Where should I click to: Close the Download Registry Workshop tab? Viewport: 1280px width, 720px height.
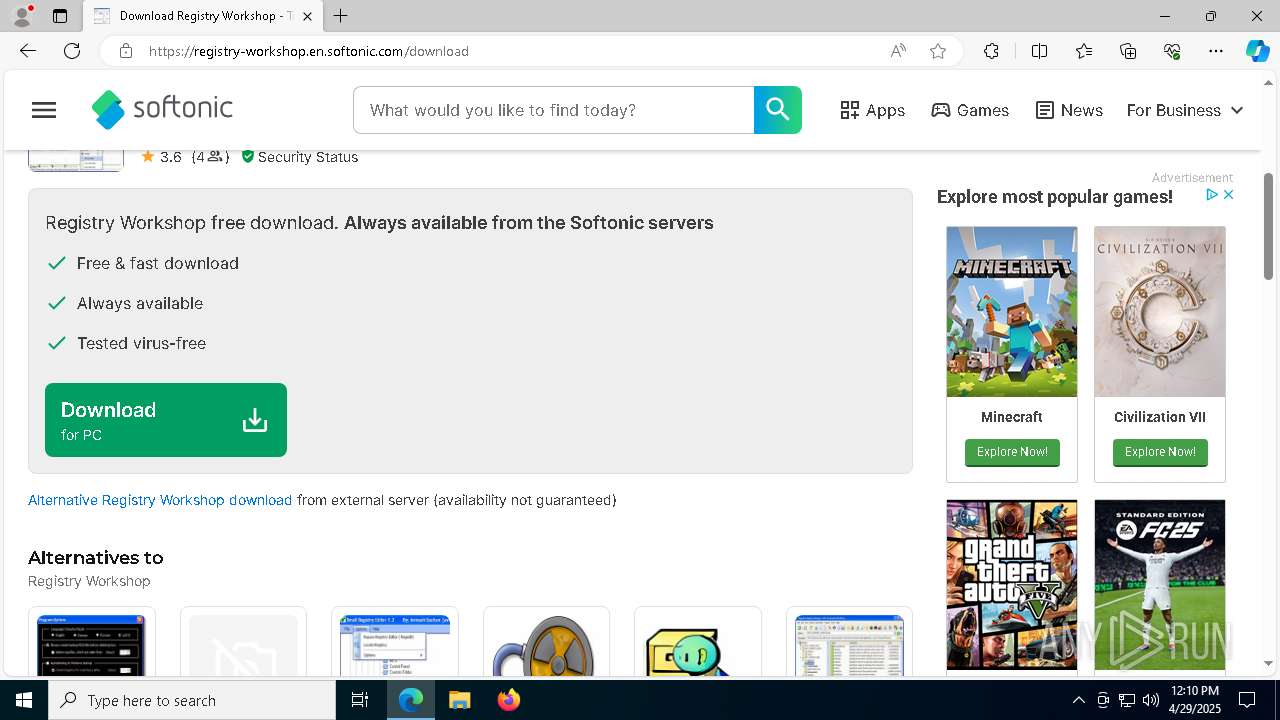pos(308,16)
